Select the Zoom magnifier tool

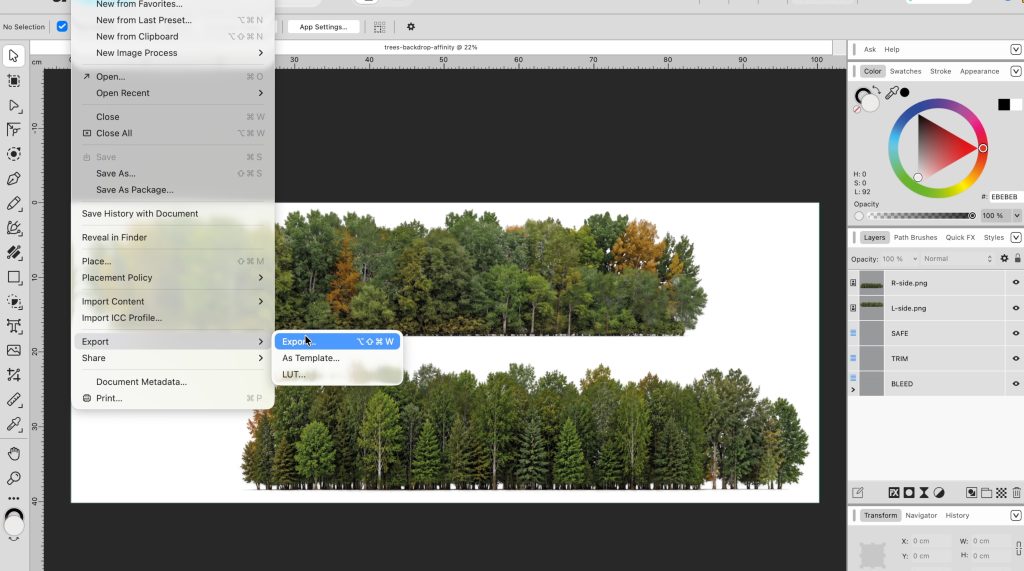click(x=14, y=478)
